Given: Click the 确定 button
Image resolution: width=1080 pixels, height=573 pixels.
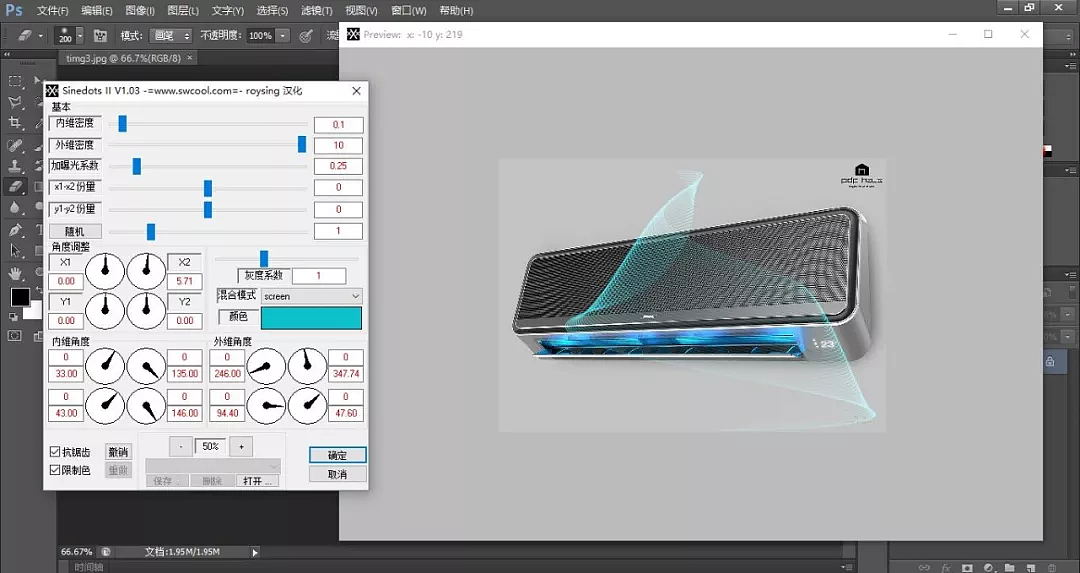Looking at the screenshot, I should coord(338,455).
